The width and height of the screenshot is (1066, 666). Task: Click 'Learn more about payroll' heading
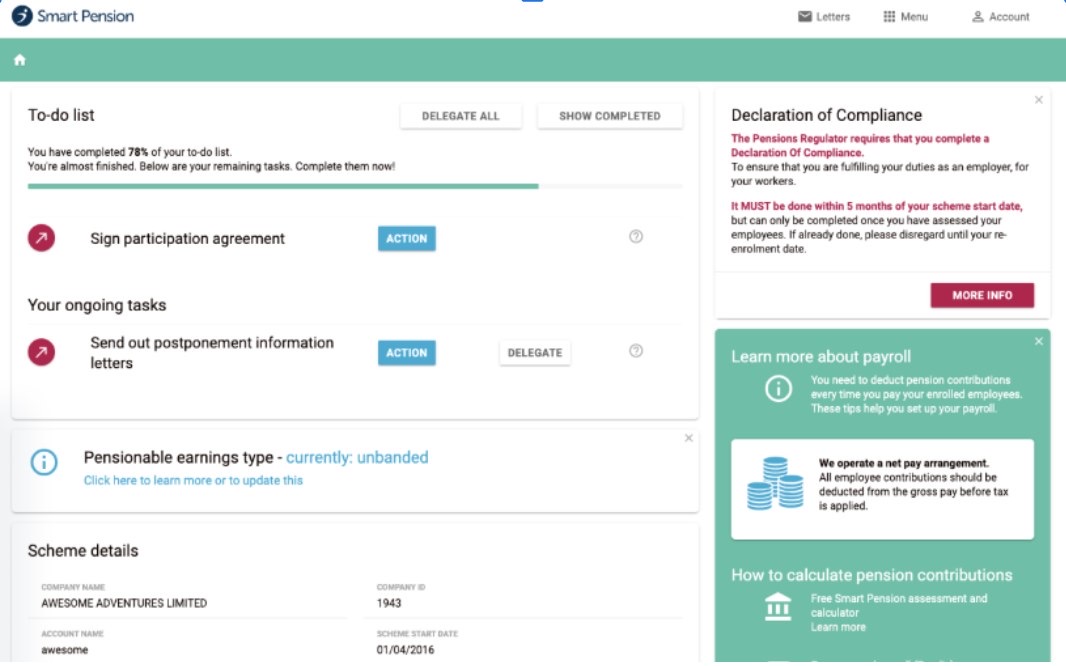[x=821, y=357]
